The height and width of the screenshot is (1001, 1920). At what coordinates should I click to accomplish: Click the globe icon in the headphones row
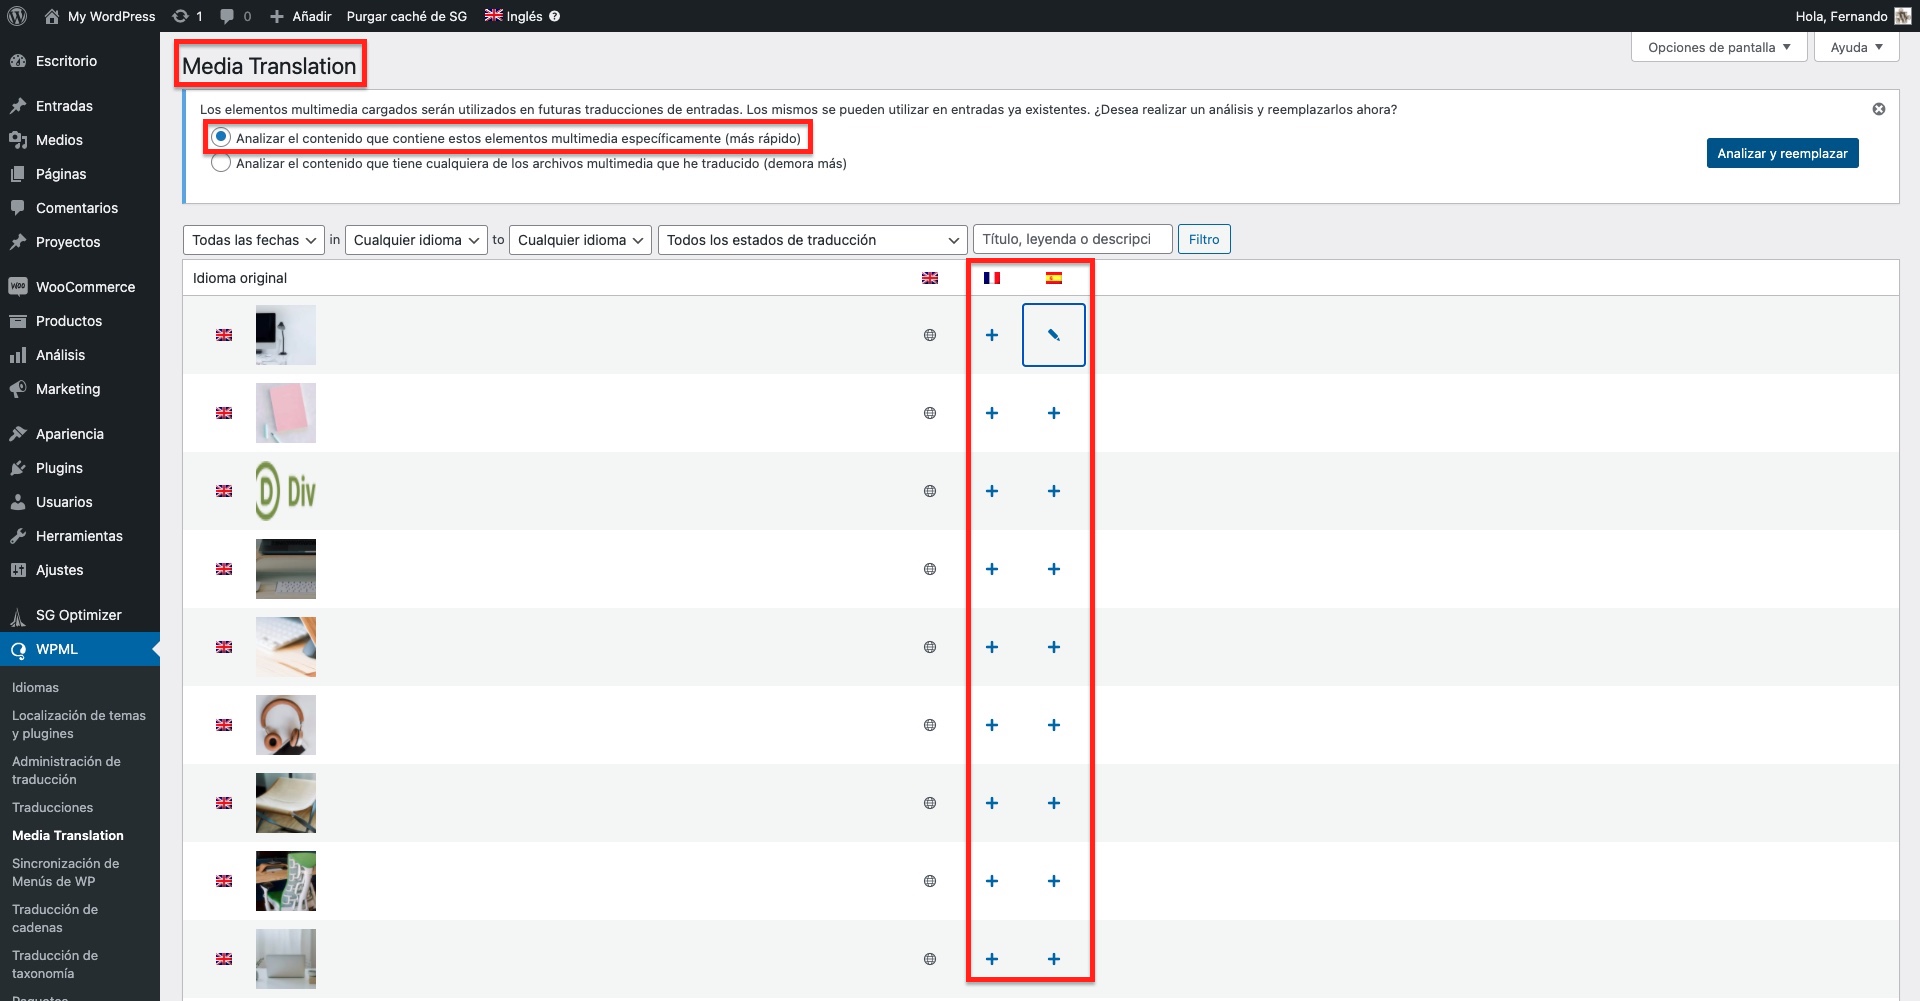tap(929, 725)
